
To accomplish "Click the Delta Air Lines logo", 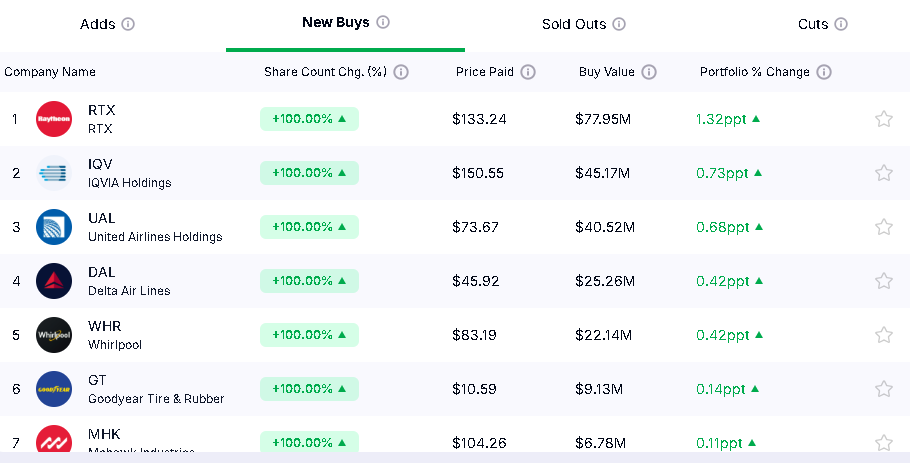I will (54, 281).
